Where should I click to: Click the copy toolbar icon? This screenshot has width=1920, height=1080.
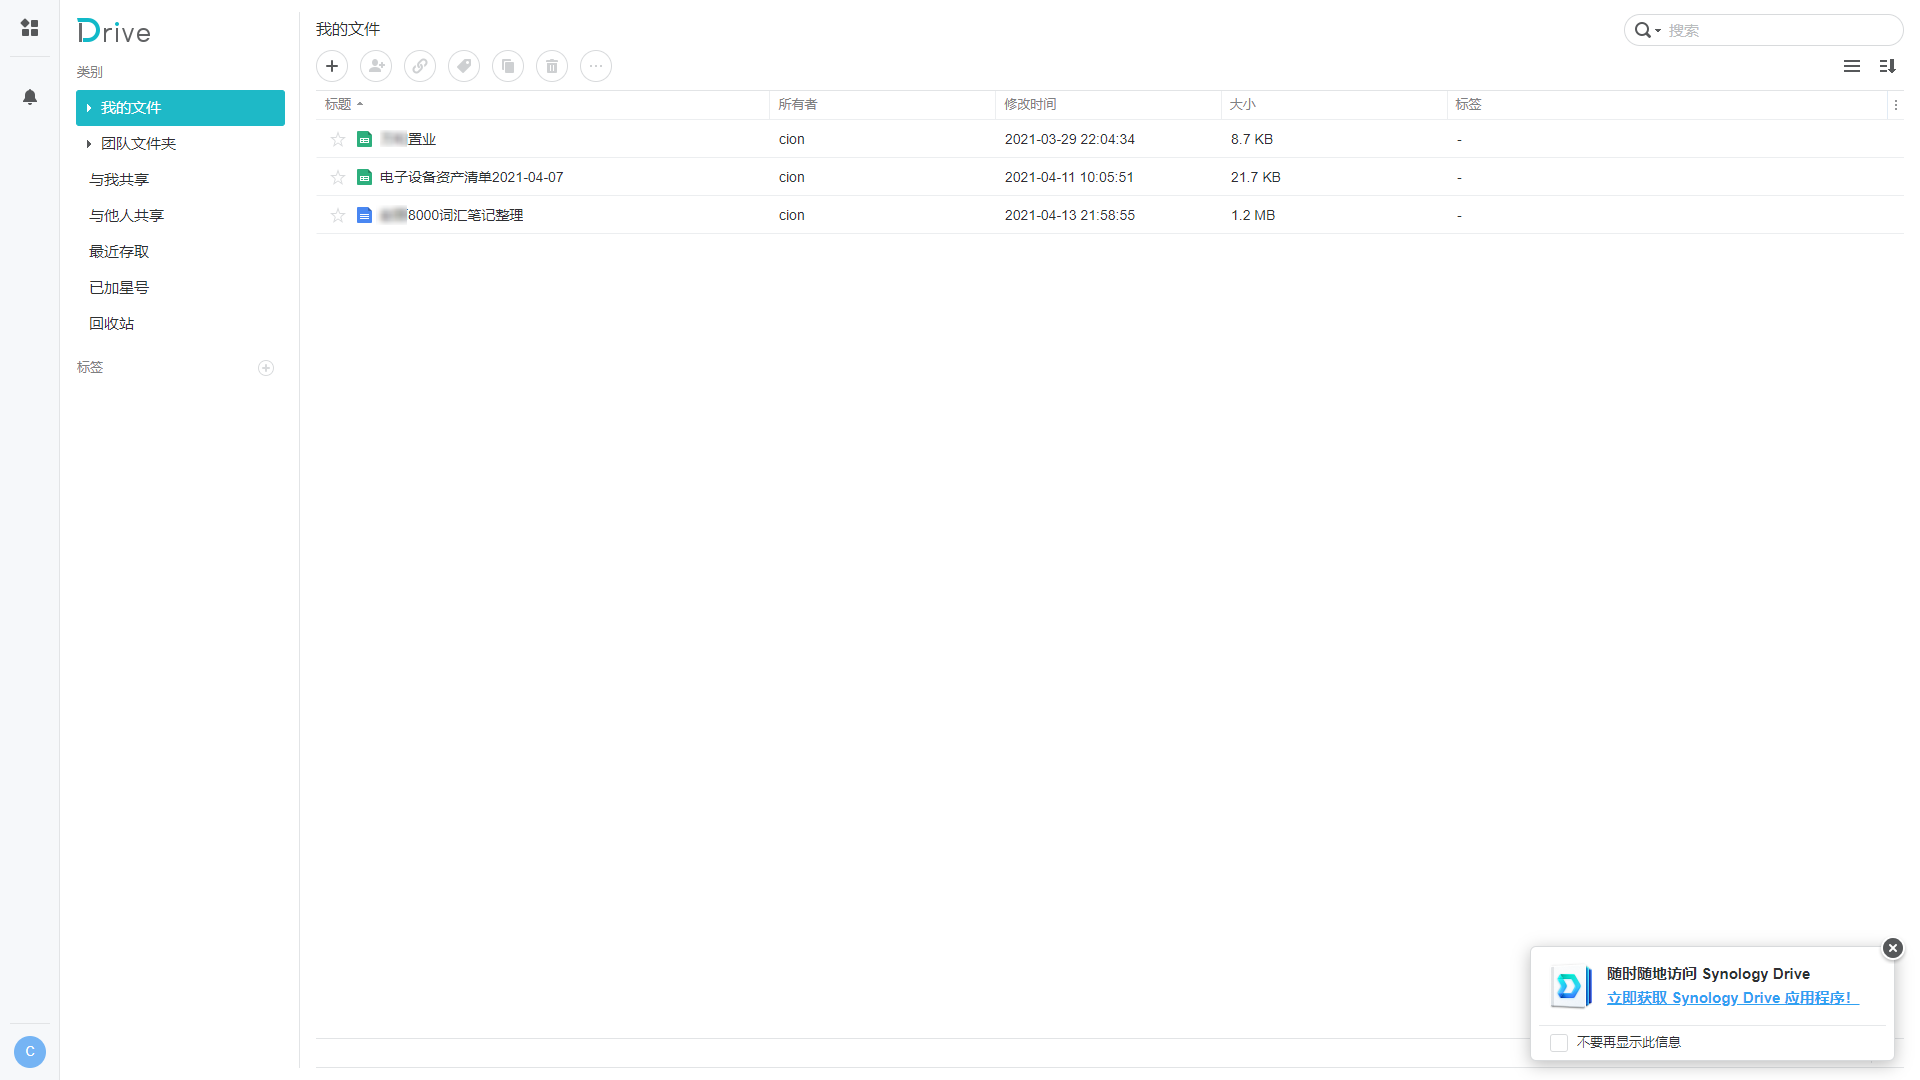coord(508,66)
